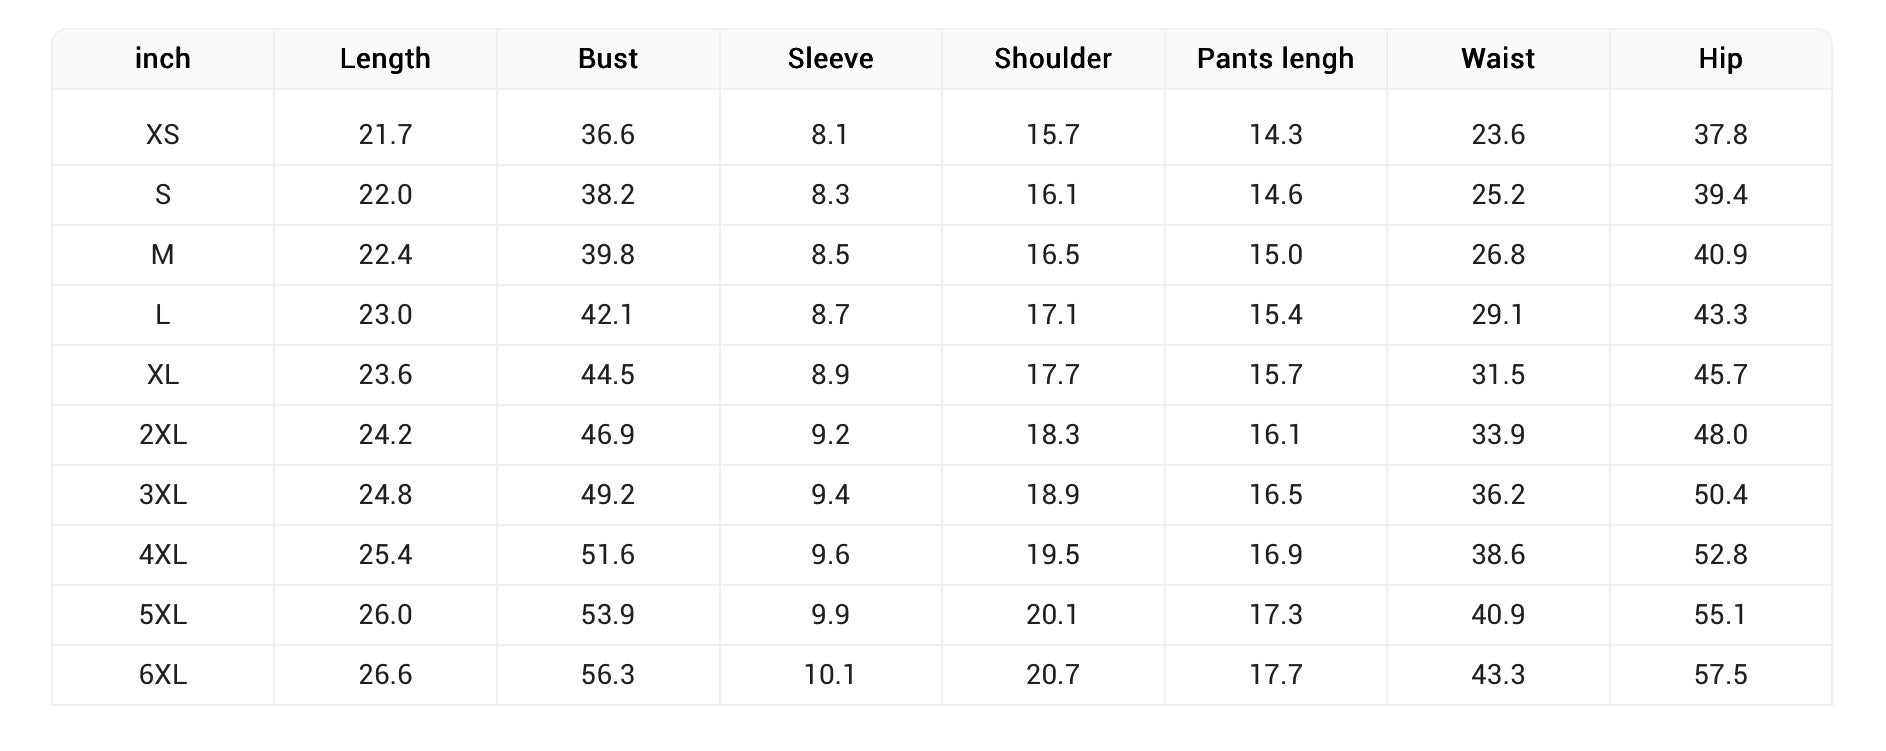
Task: Select the Waist column header
Action: click(1498, 59)
